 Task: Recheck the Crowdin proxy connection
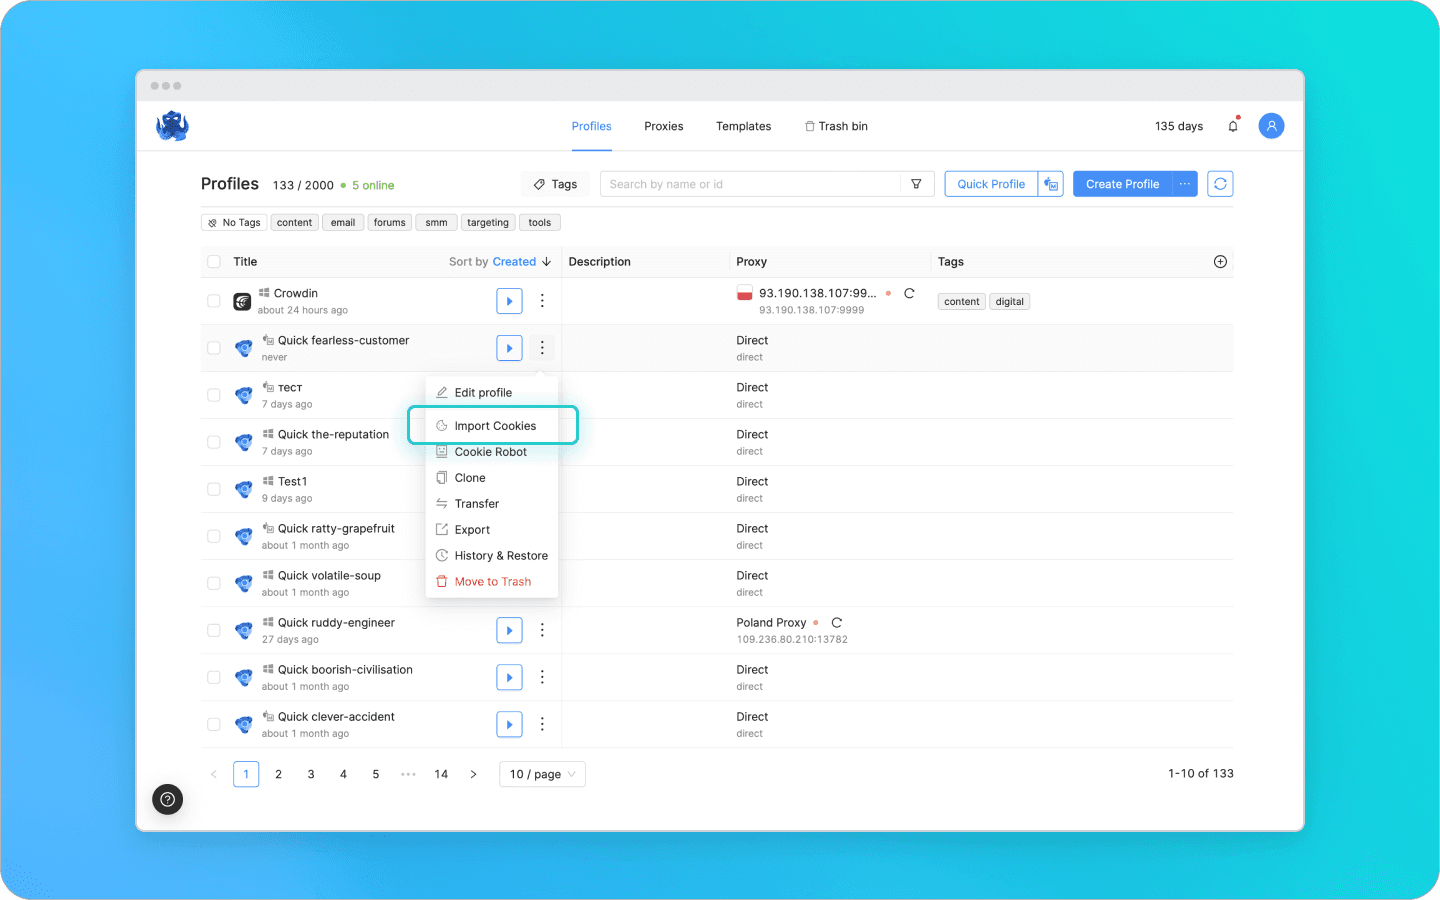point(909,293)
